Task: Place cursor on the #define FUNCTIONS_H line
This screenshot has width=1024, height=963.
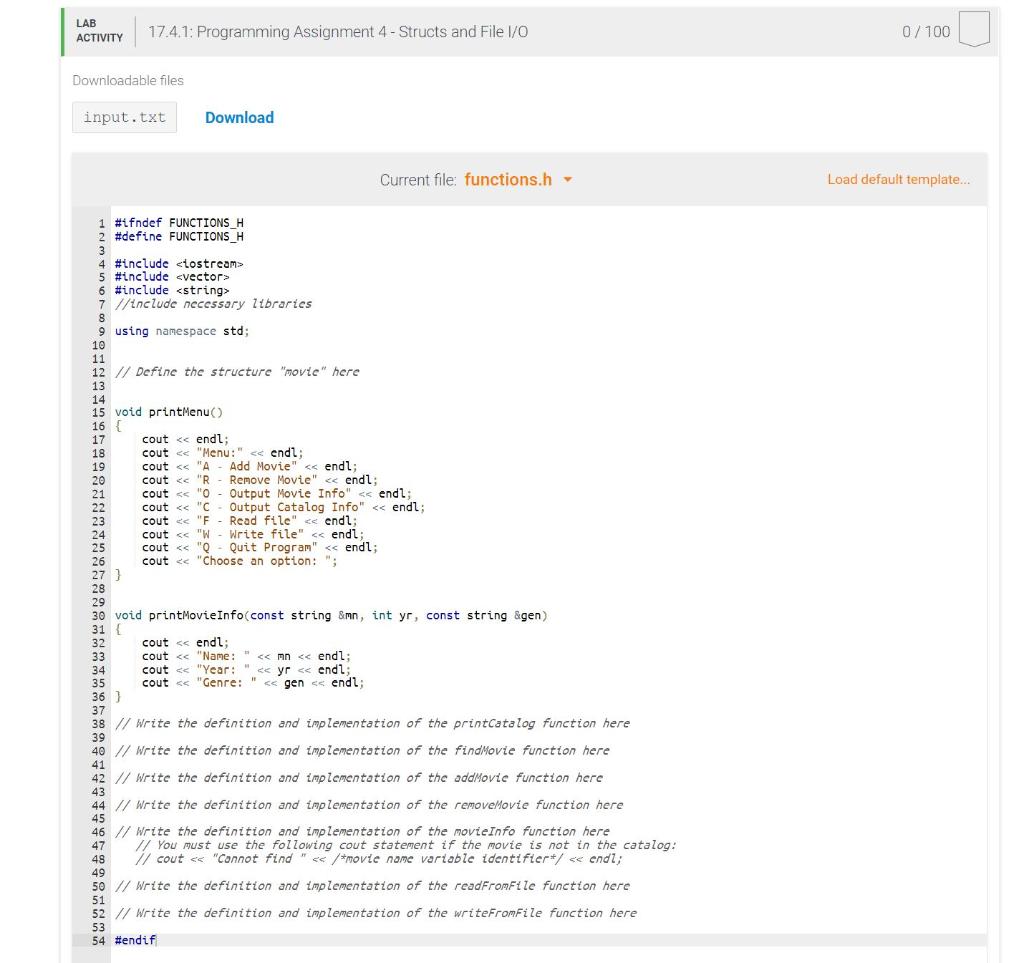Action: pos(179,236)
